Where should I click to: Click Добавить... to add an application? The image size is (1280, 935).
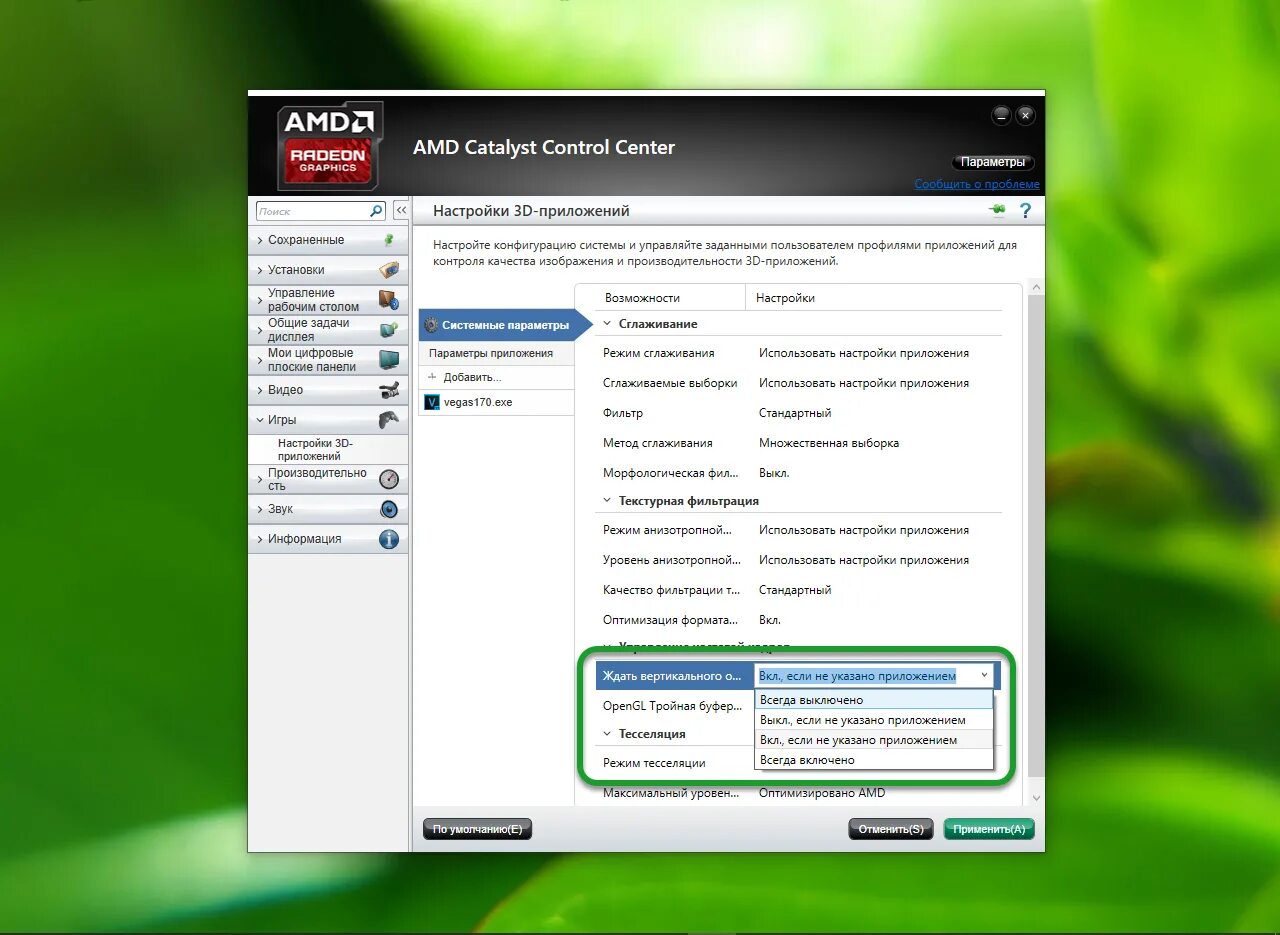click(x=472, y=377)
